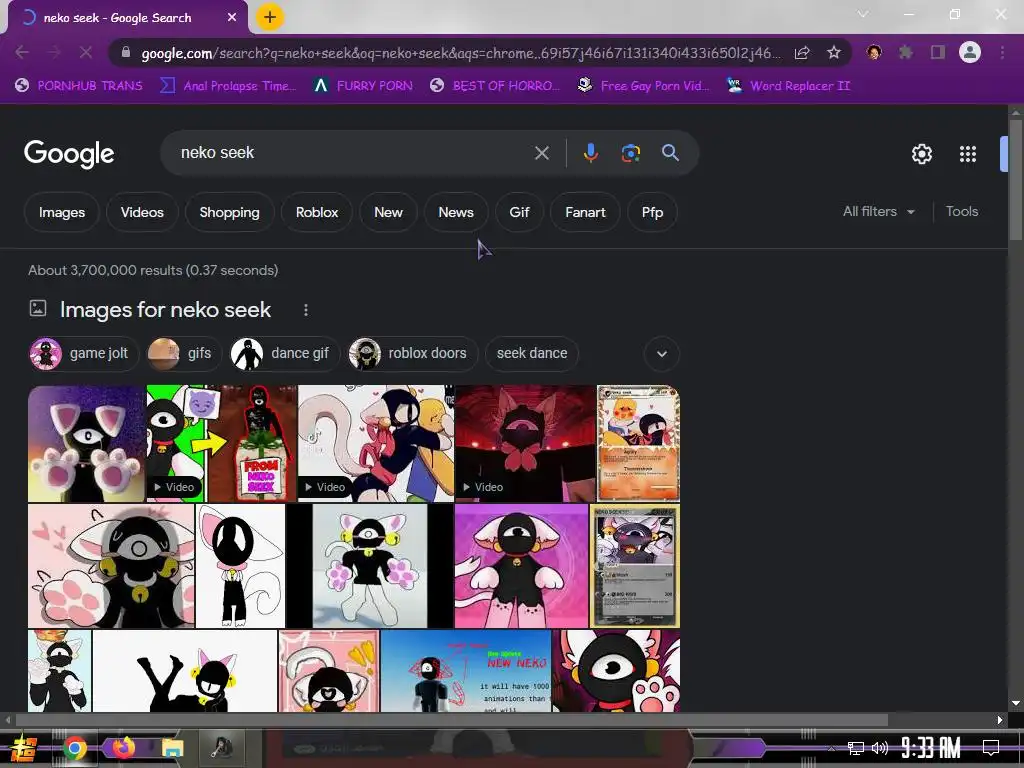The image size is (1024, 768).
Task: Click the Start button on the taskbar
Action: pos(24,748)
